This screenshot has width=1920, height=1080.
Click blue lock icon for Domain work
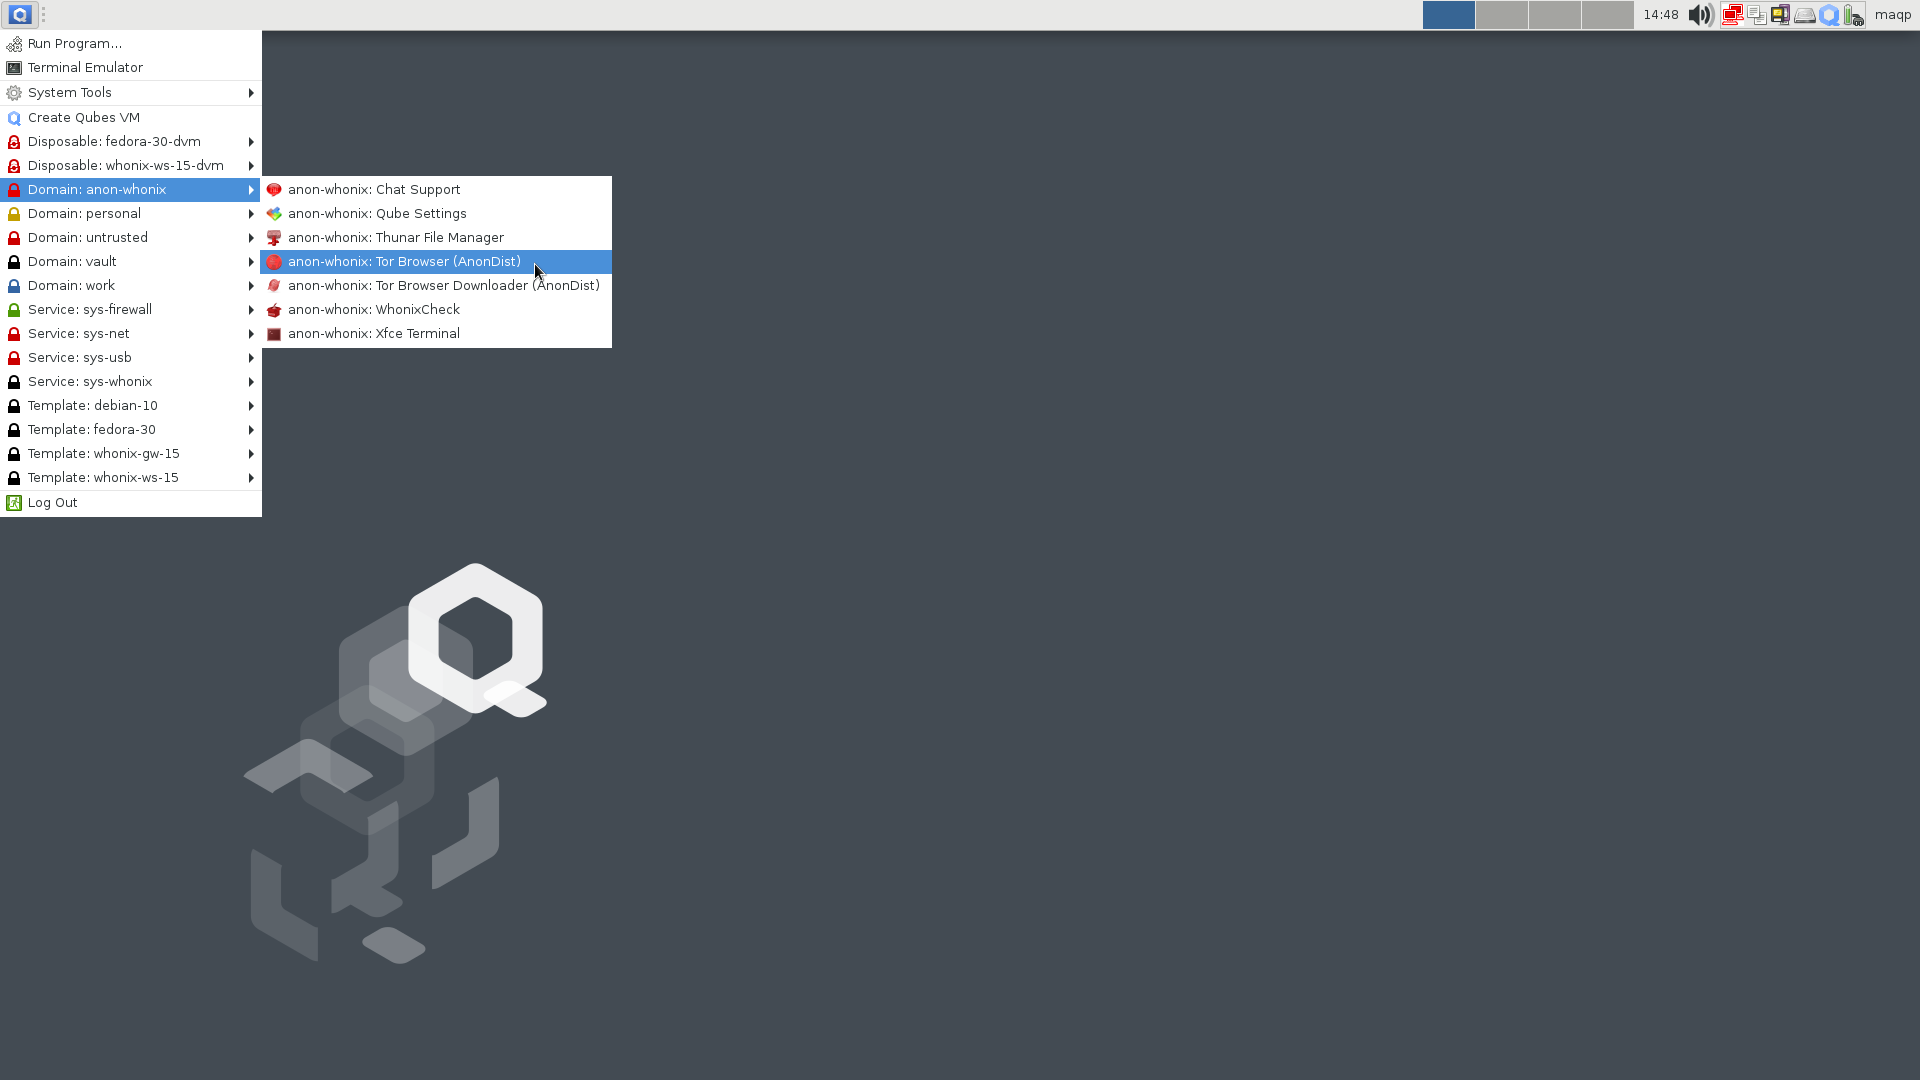point(14,286)
